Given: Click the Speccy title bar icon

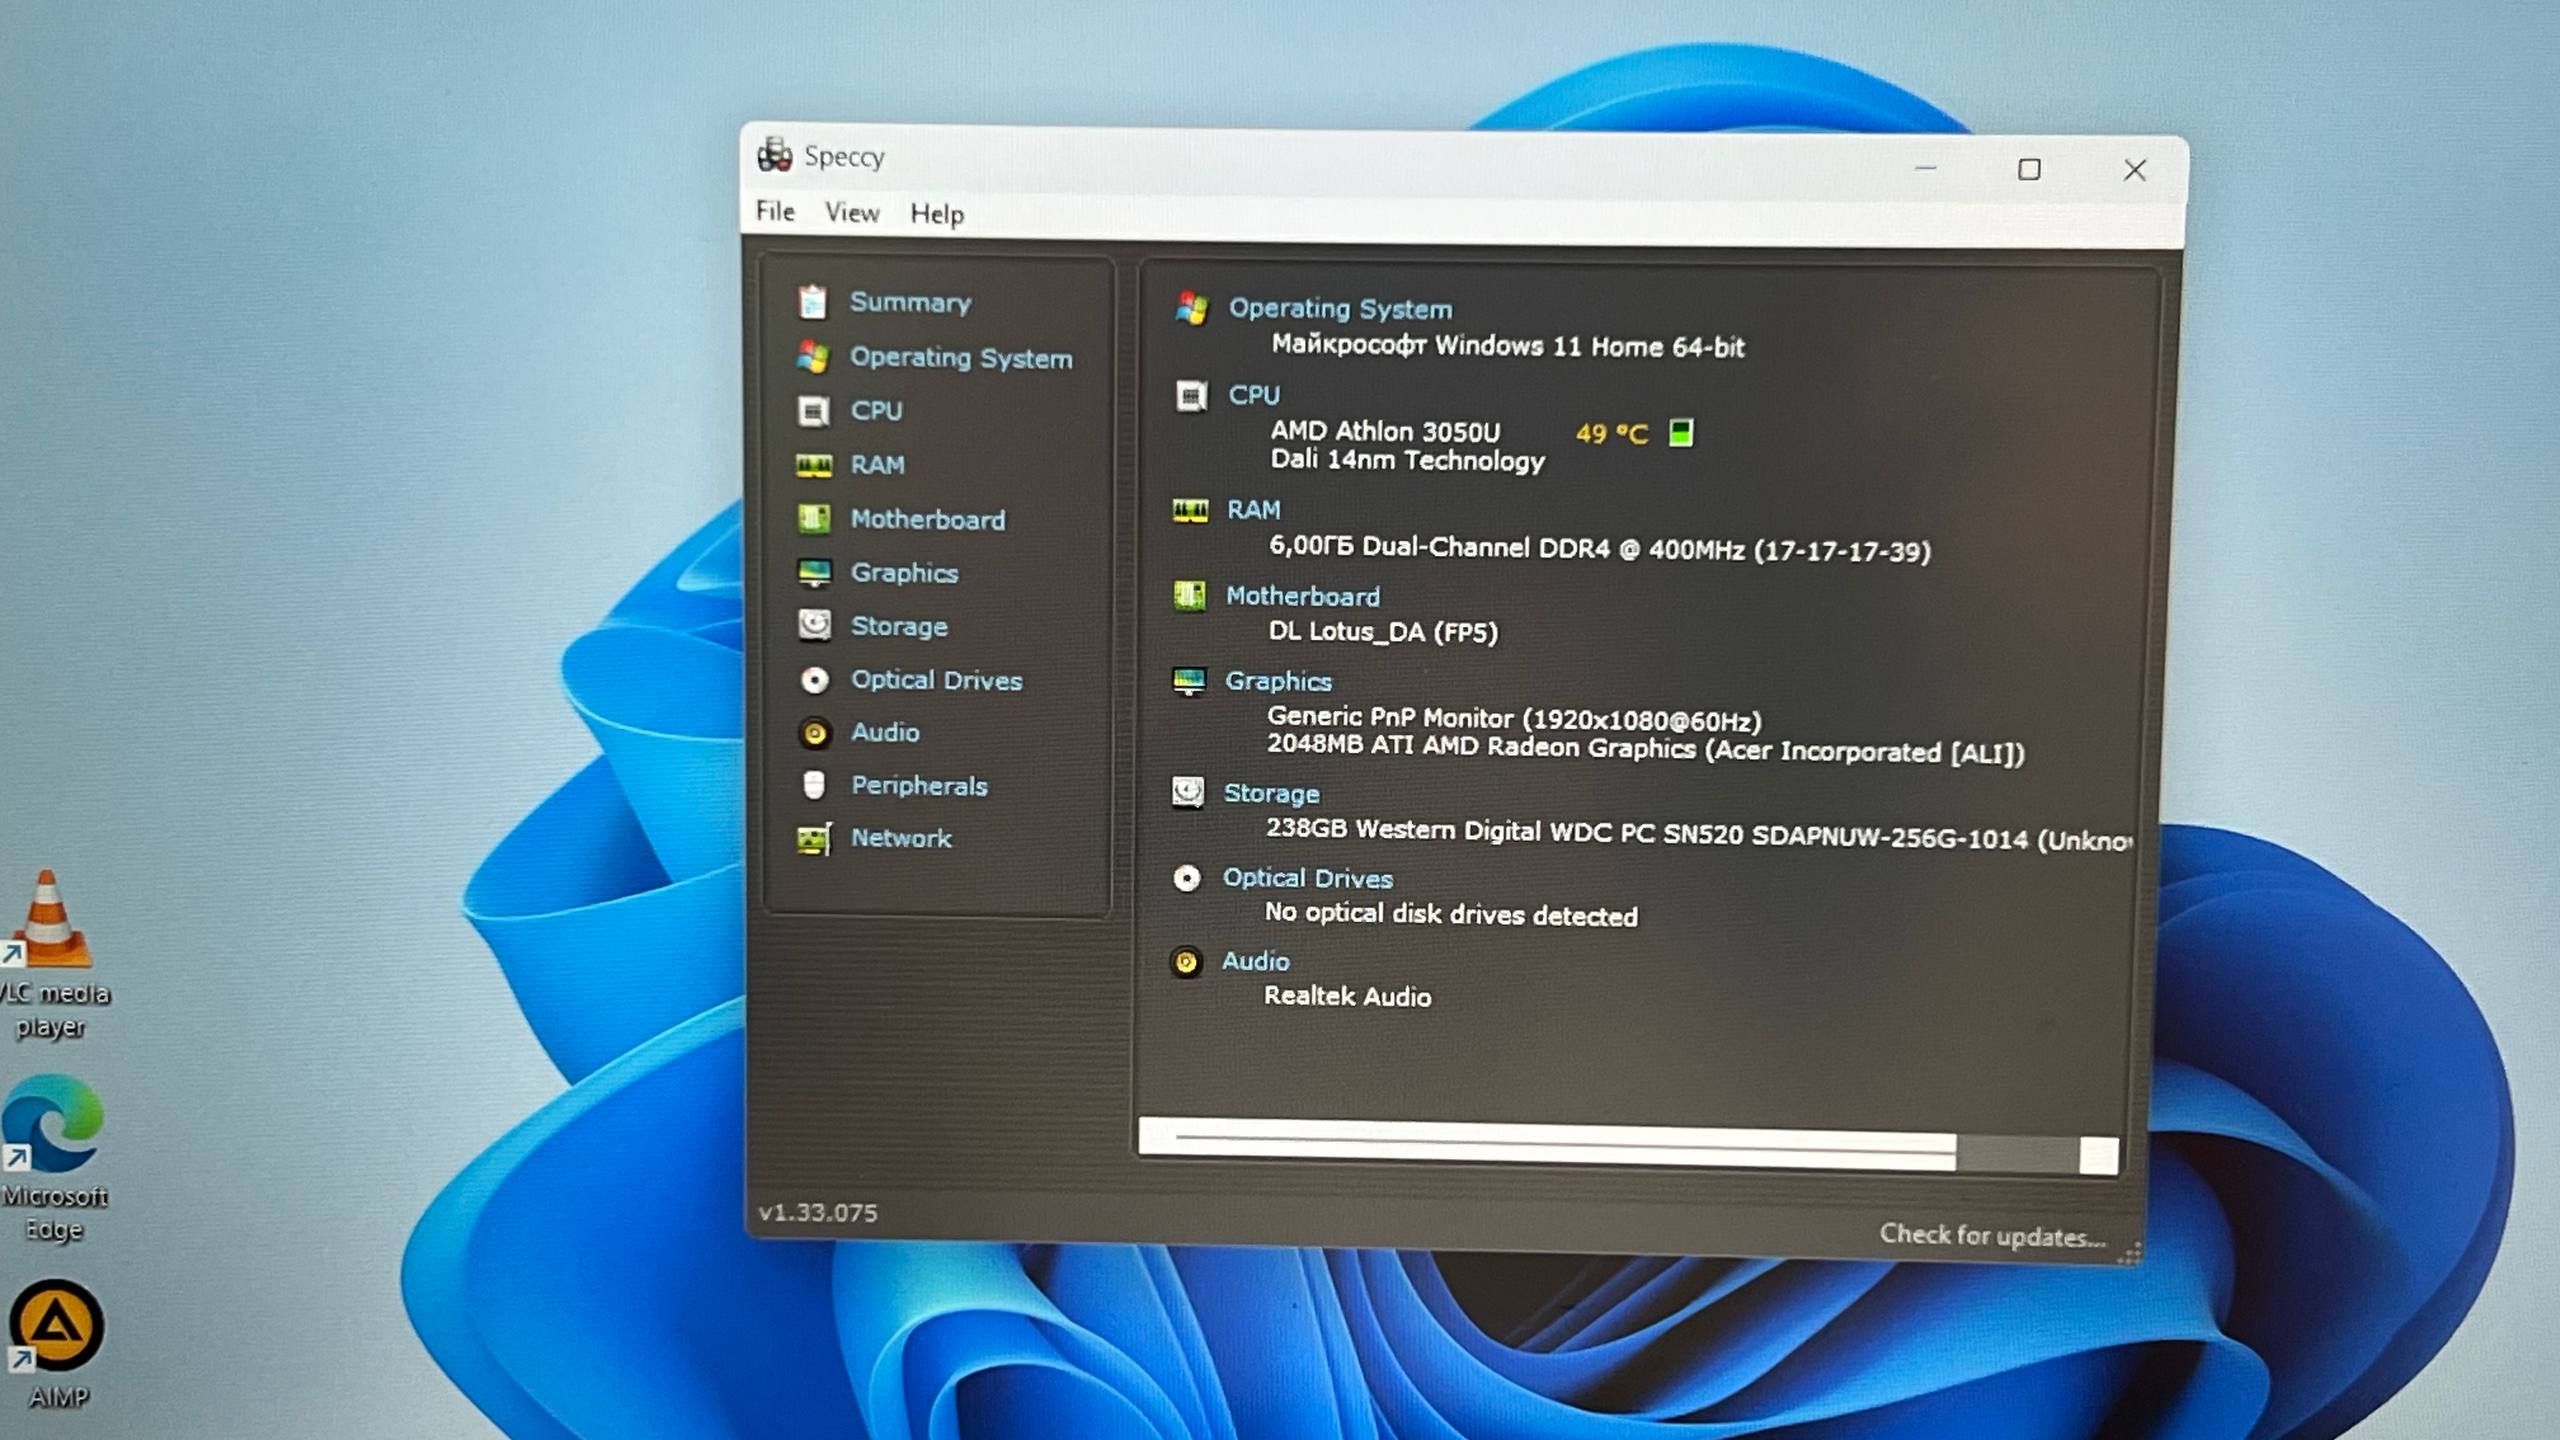Looking at the screenshot, I should coord(774,155).
